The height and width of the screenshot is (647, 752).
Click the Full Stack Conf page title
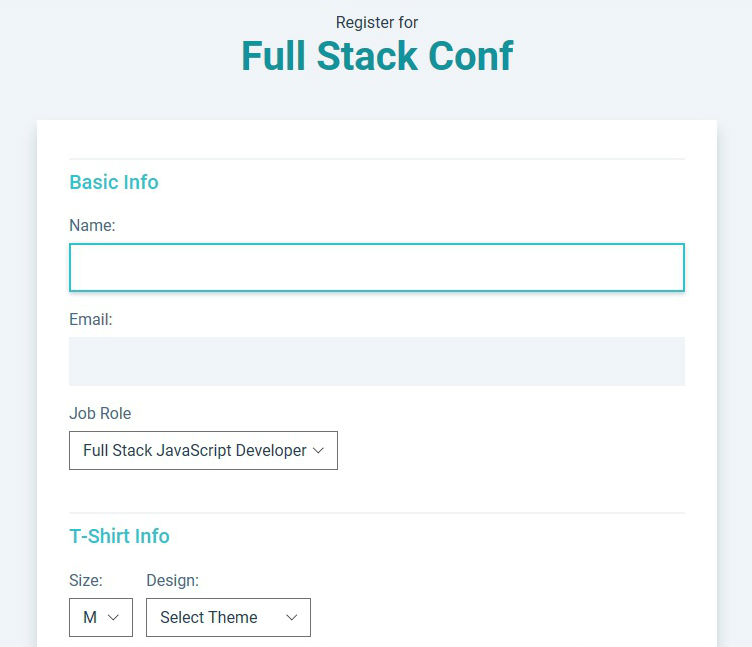tap(376, 56)
